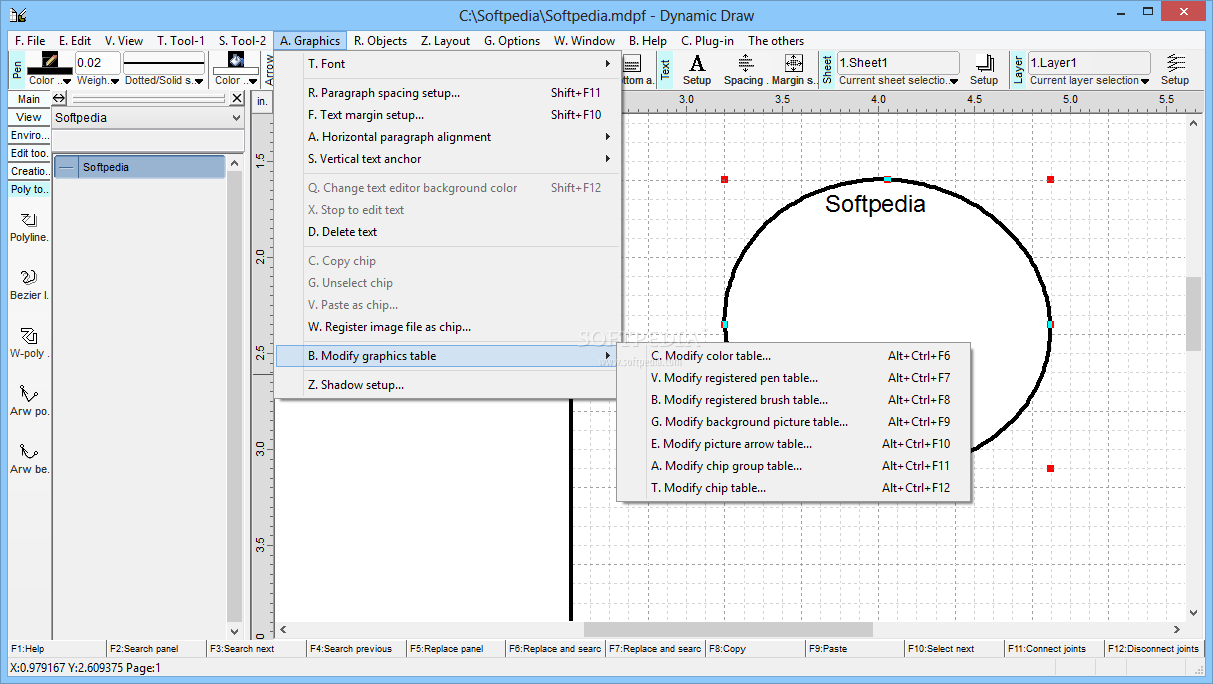Open the Layer Setup icon
1213x684 pixels.
point(1175,62)
